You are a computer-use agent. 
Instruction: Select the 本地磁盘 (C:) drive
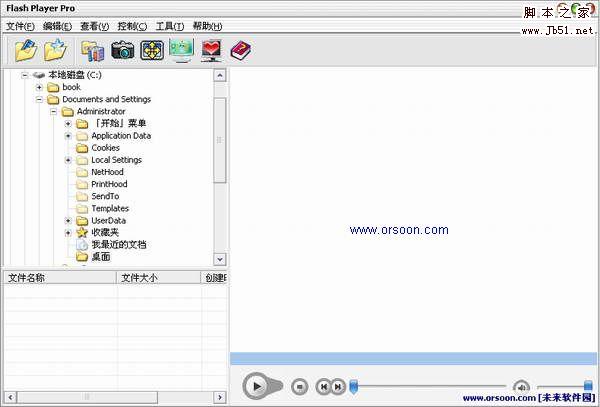(75, 75)
